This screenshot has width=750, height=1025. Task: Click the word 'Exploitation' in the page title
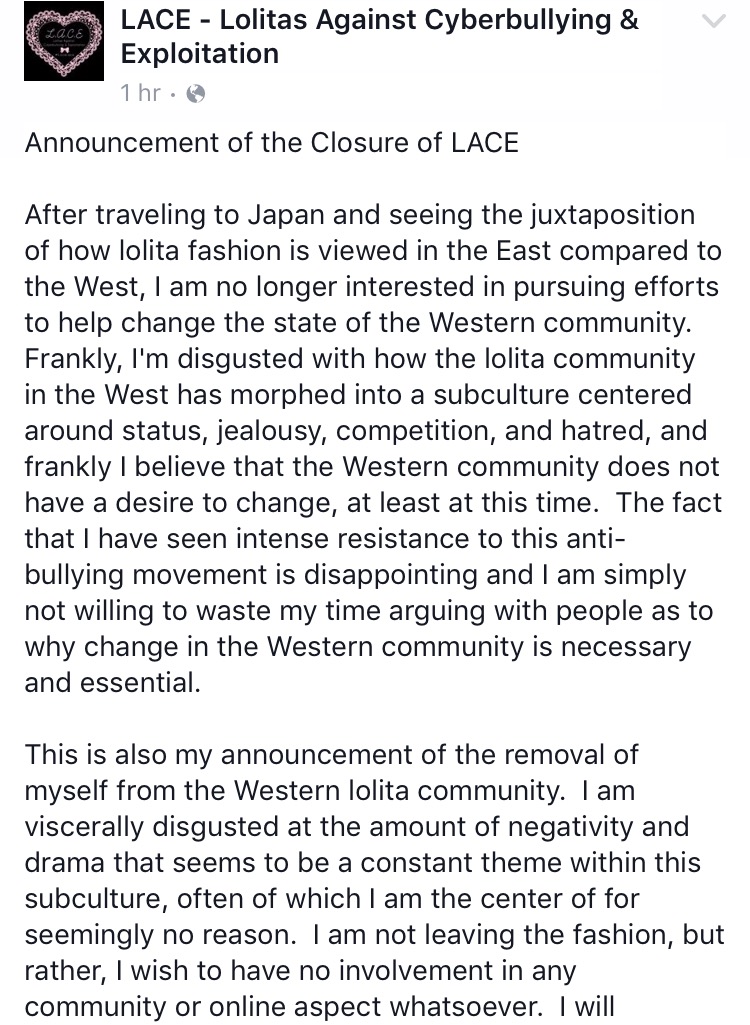[x=199, y=54]
